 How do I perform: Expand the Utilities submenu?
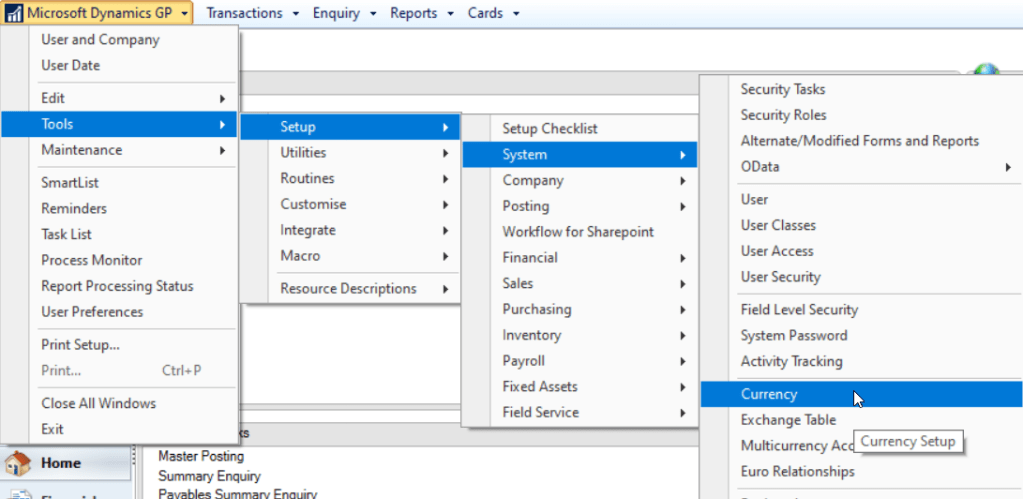tap(303, 153)
